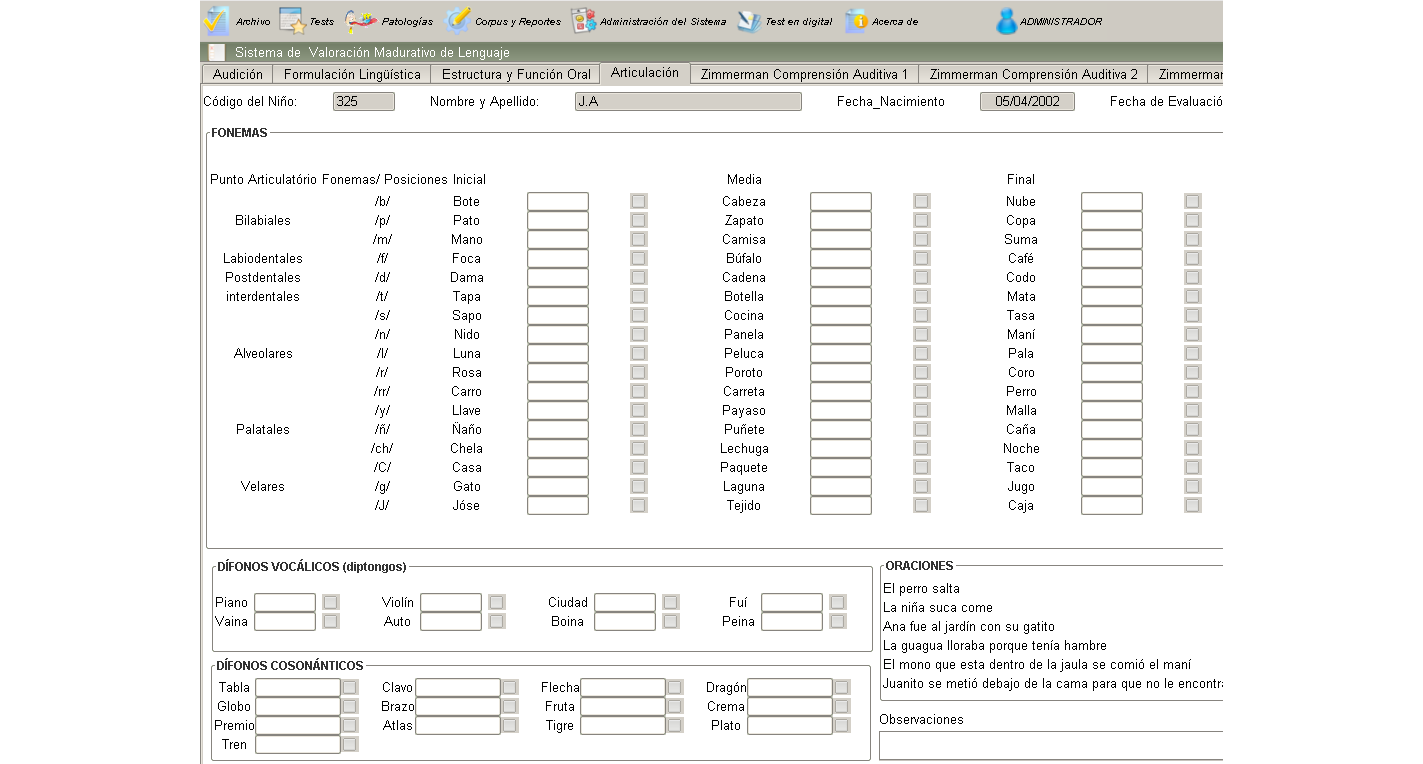Viewport: 1423px width, 764px height.
Task: Click the Patologías toolbar icon
Action: (361, 21)
